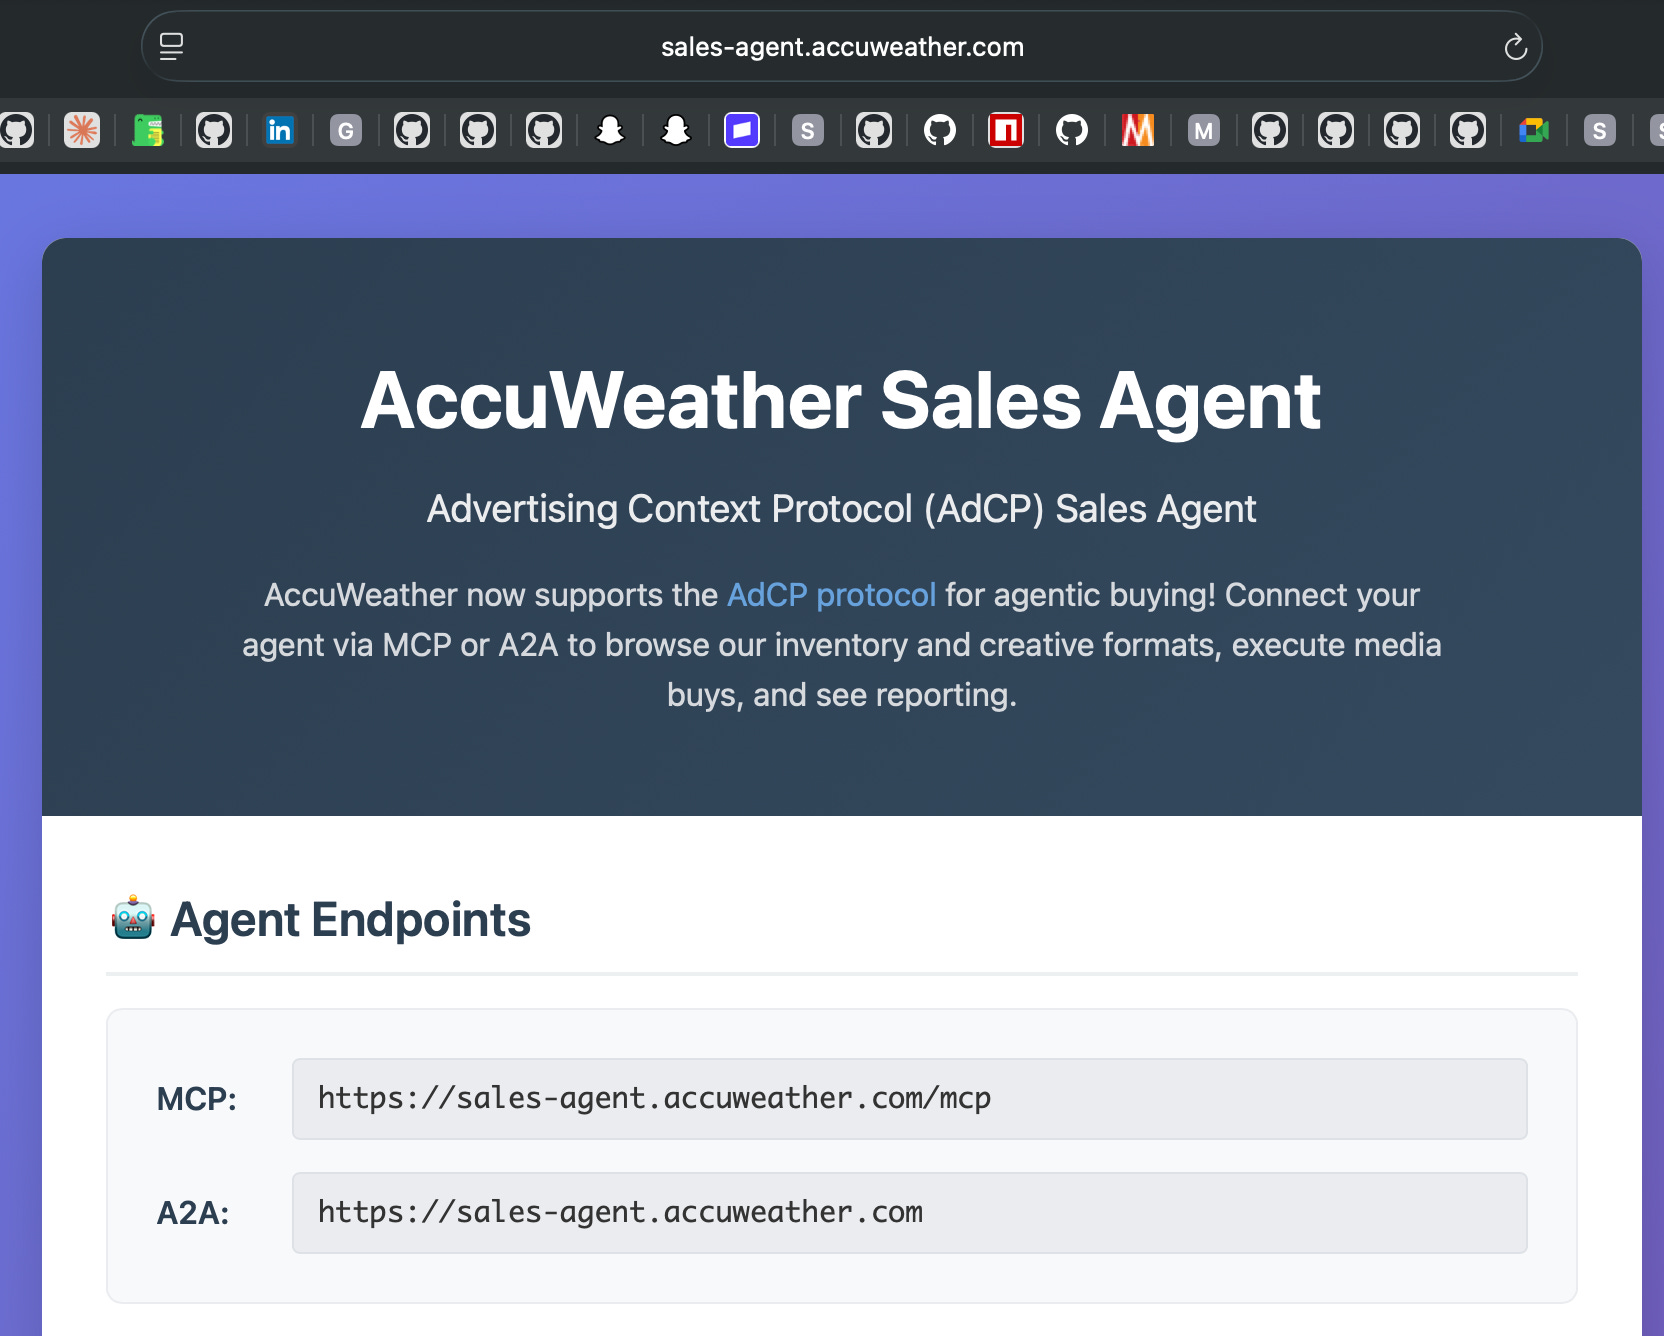Click GitHub bookmark directly right of gray M
Viewport: 1664px width, 1336px height.
coord(1270,130)
